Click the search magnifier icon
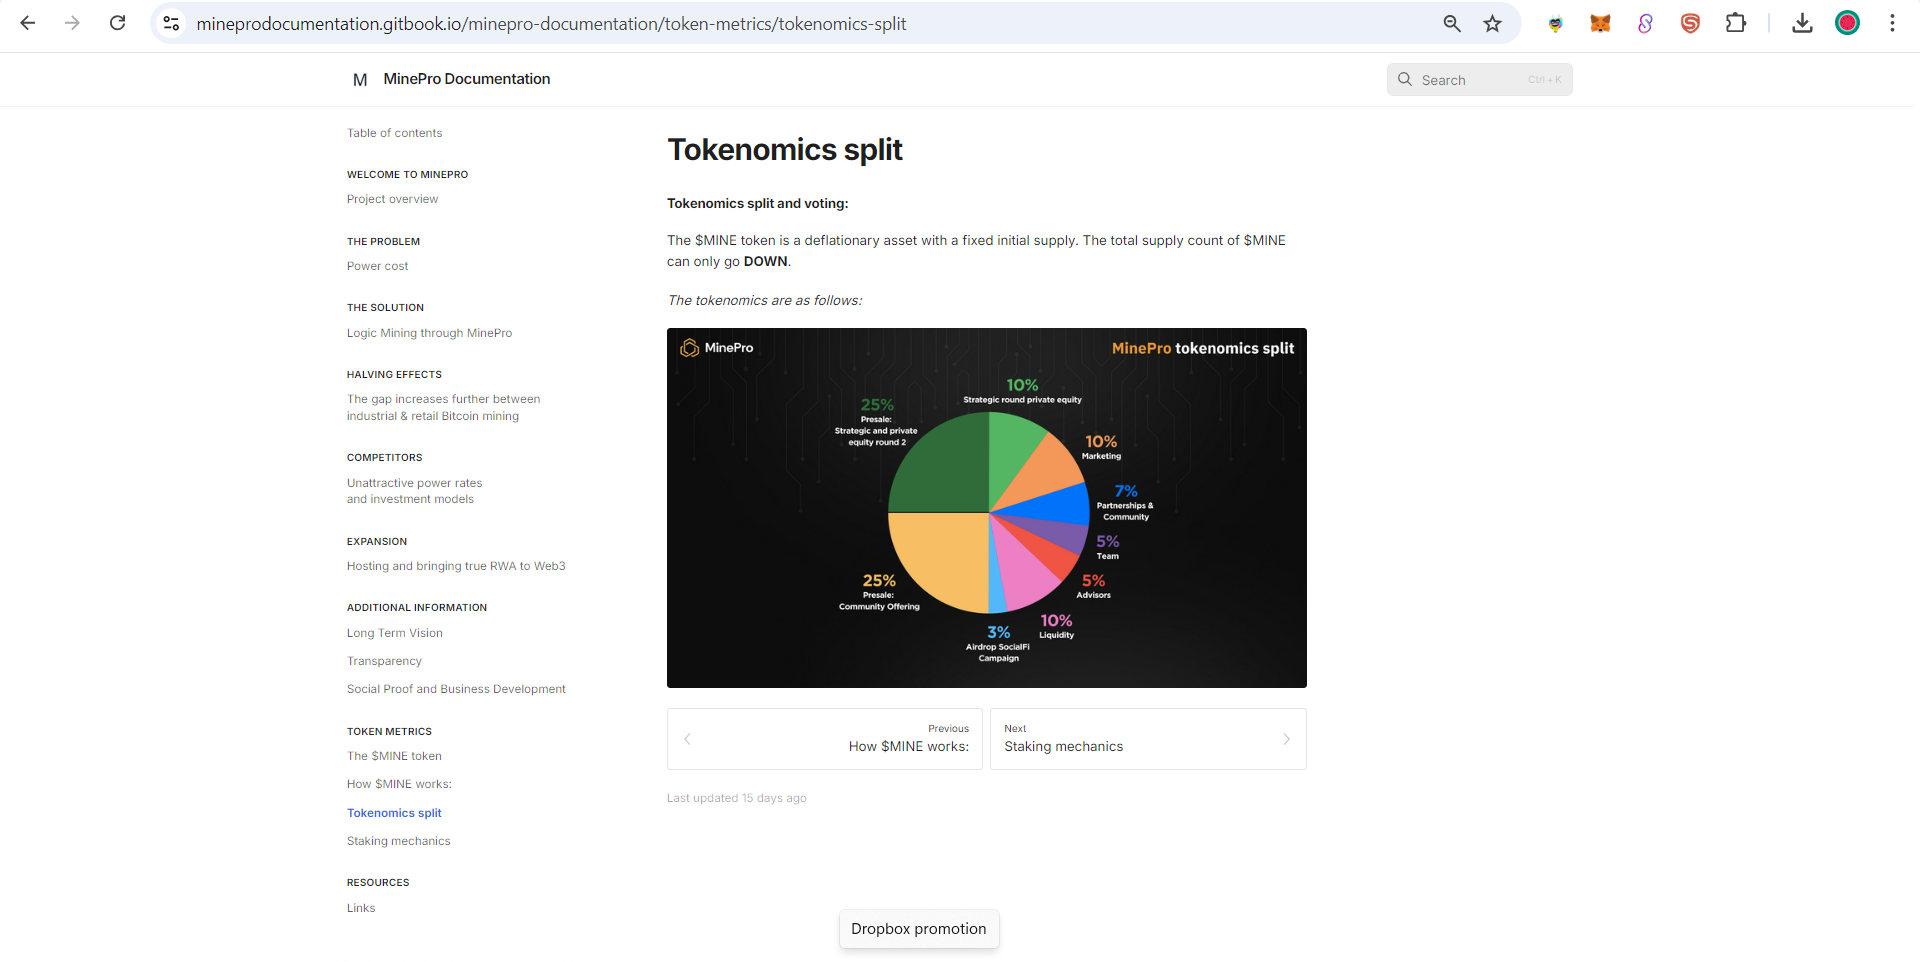1920x962 pixels. tap(1405, 79)
